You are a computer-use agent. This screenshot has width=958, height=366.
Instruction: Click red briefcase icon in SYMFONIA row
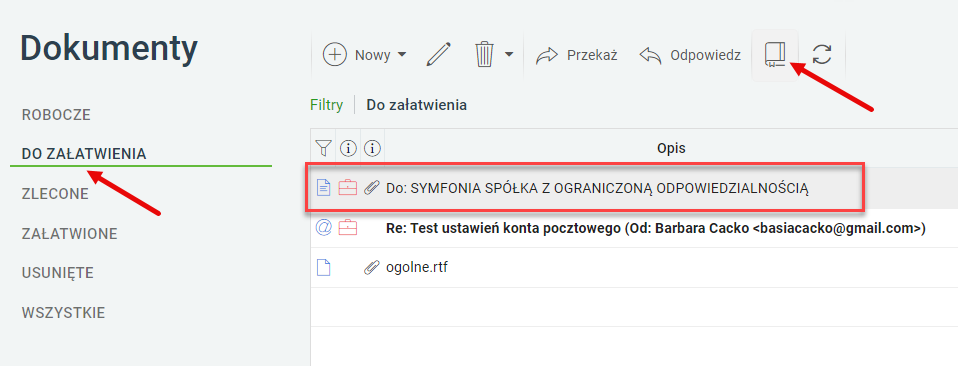pos(347,188)
